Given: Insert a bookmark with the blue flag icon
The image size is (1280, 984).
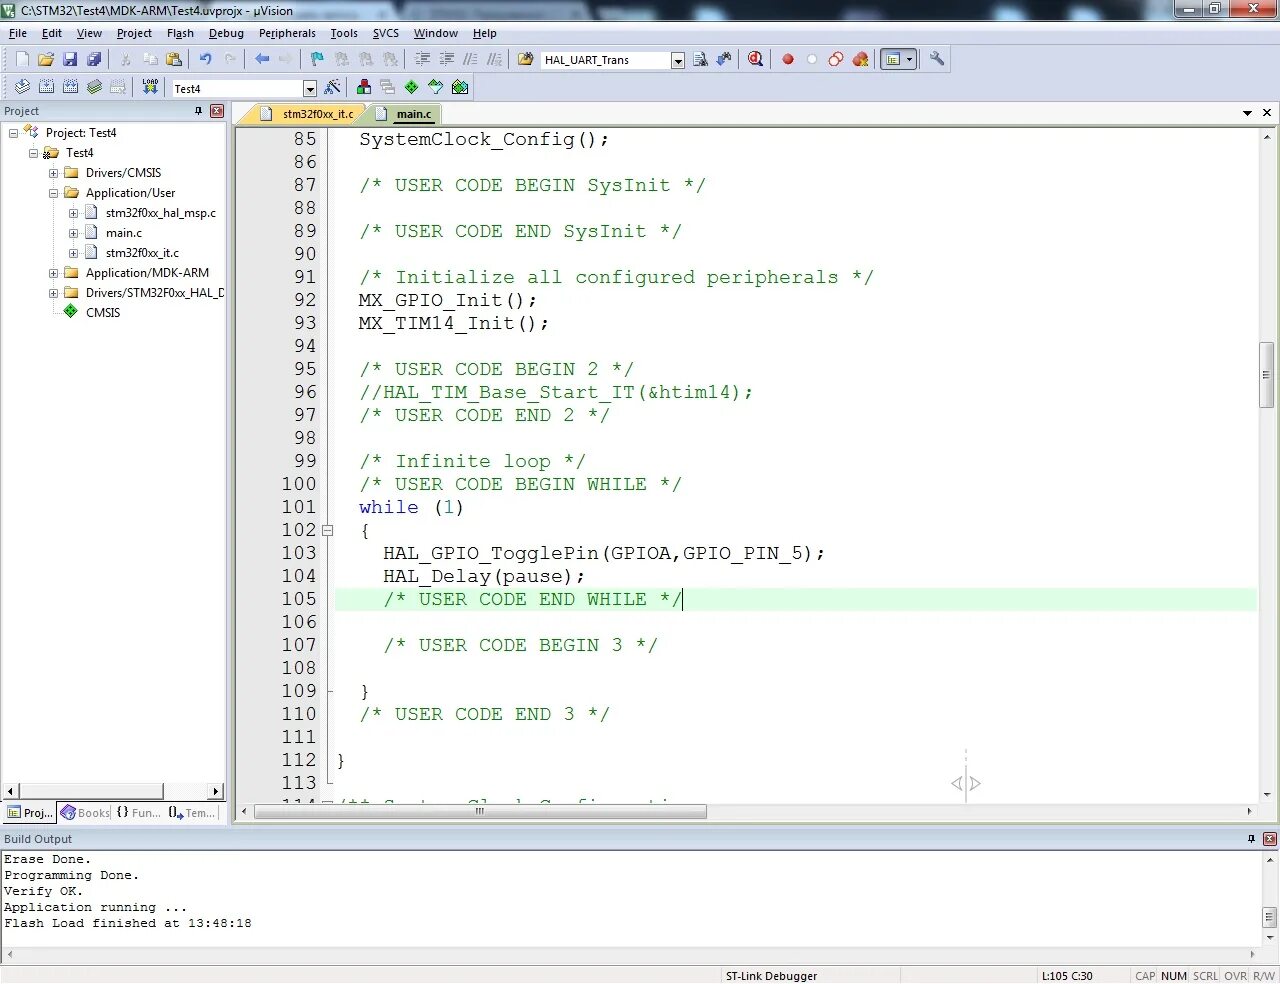Looking at the screenshot, I should tap(317, 59).
